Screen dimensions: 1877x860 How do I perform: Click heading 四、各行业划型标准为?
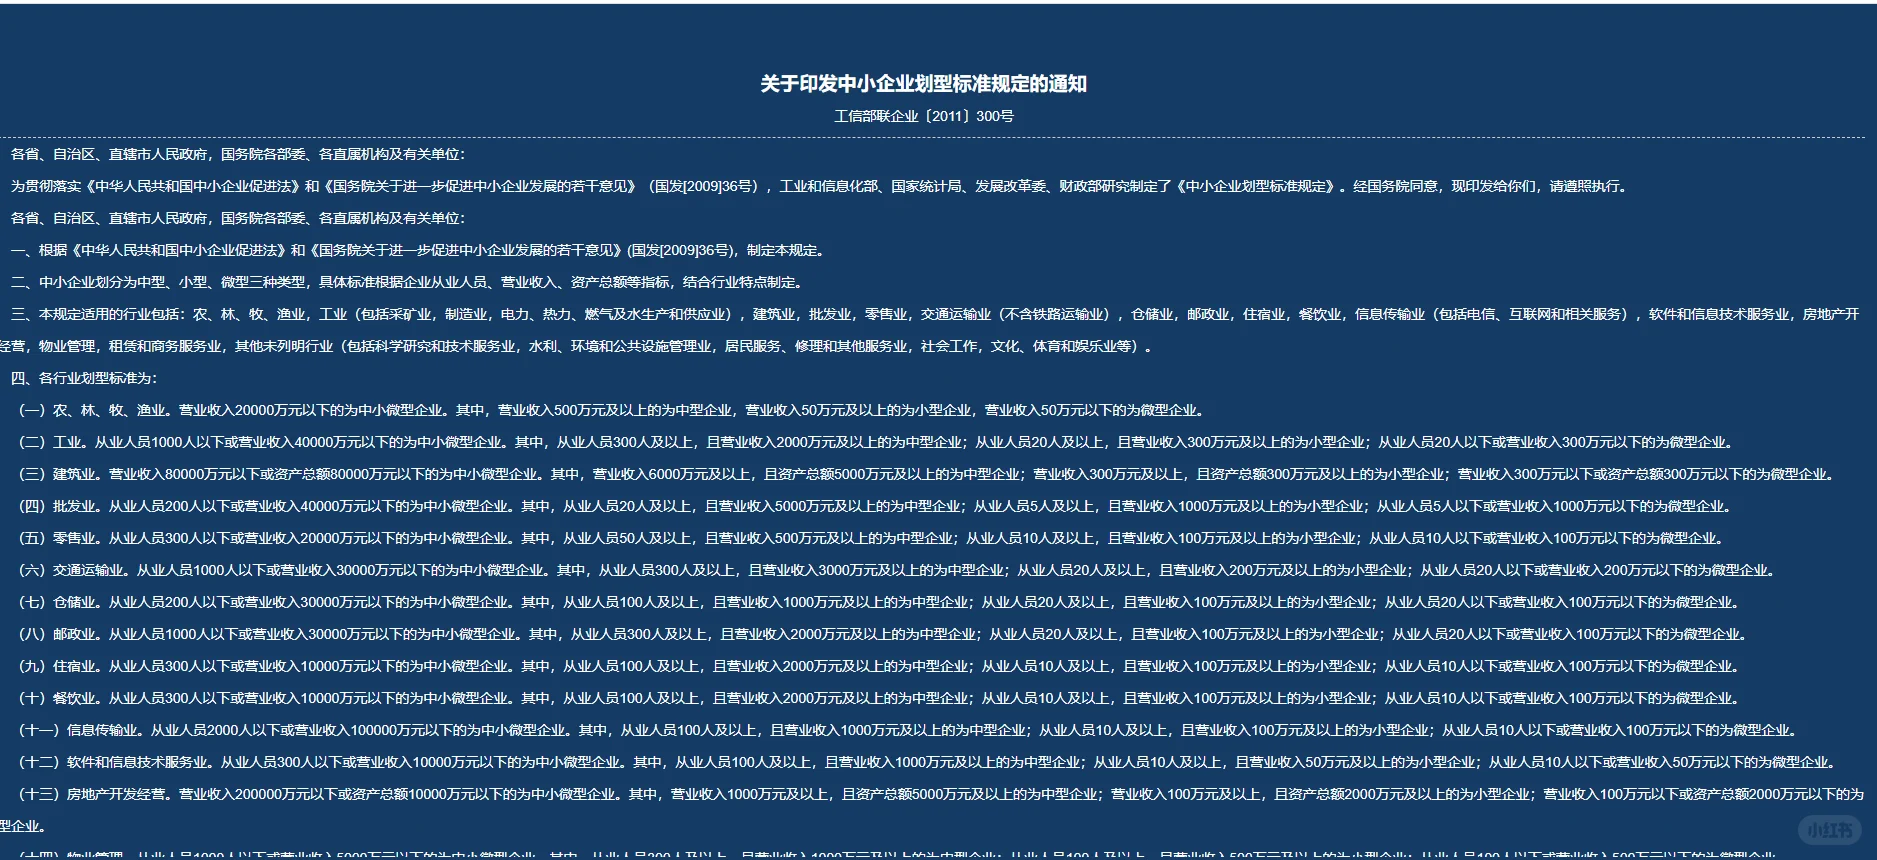[x=84, y=378]
